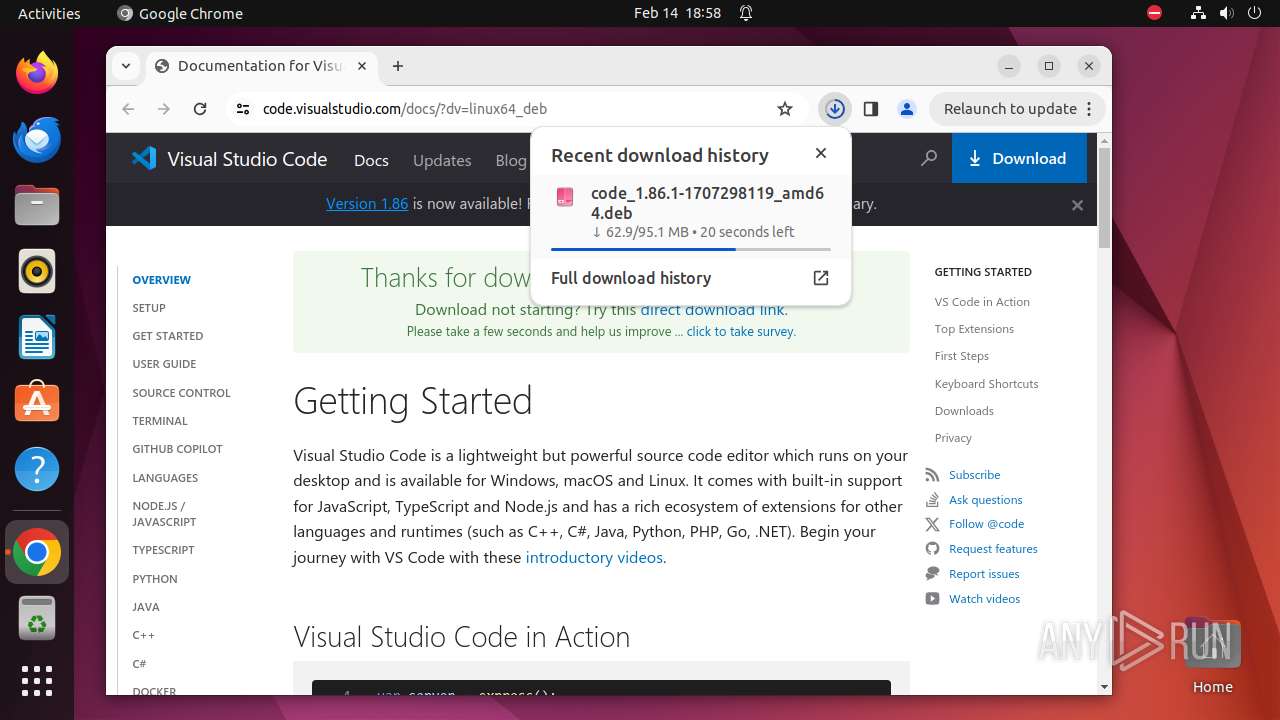This screenshot has height=720, width=1280.
Task: Open the introductory videos link
Action: point(594,558)
